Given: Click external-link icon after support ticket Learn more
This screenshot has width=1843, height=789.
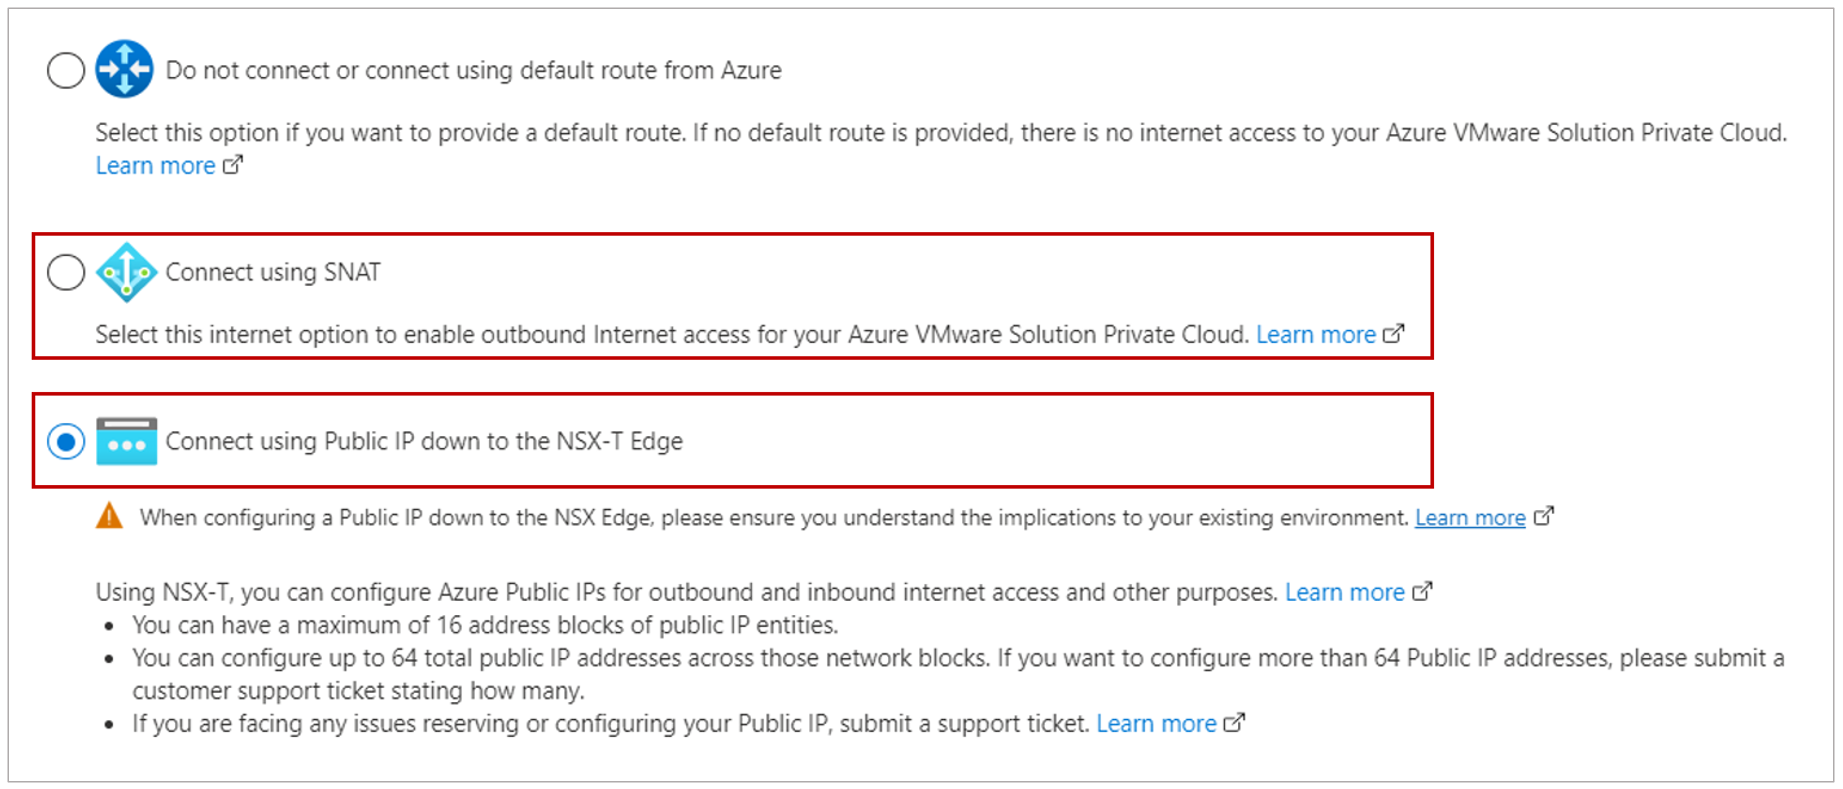Looking at the screenshot, I should (1234, 722).
